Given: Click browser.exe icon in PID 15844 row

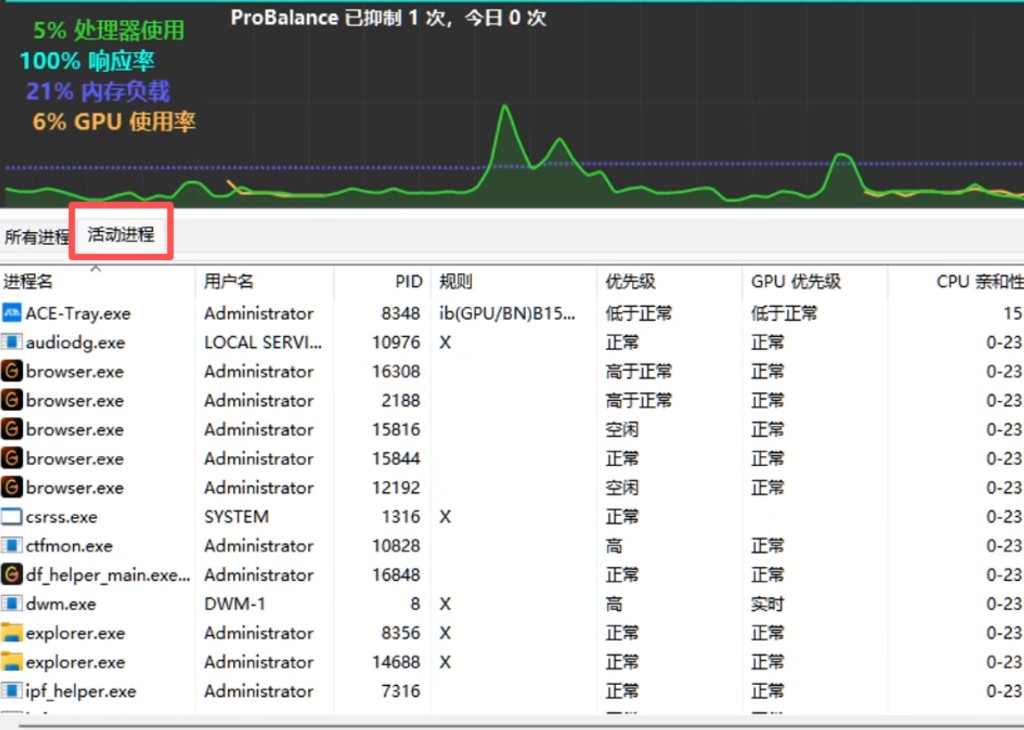Looking at the screenshot, I should (12, 458).
